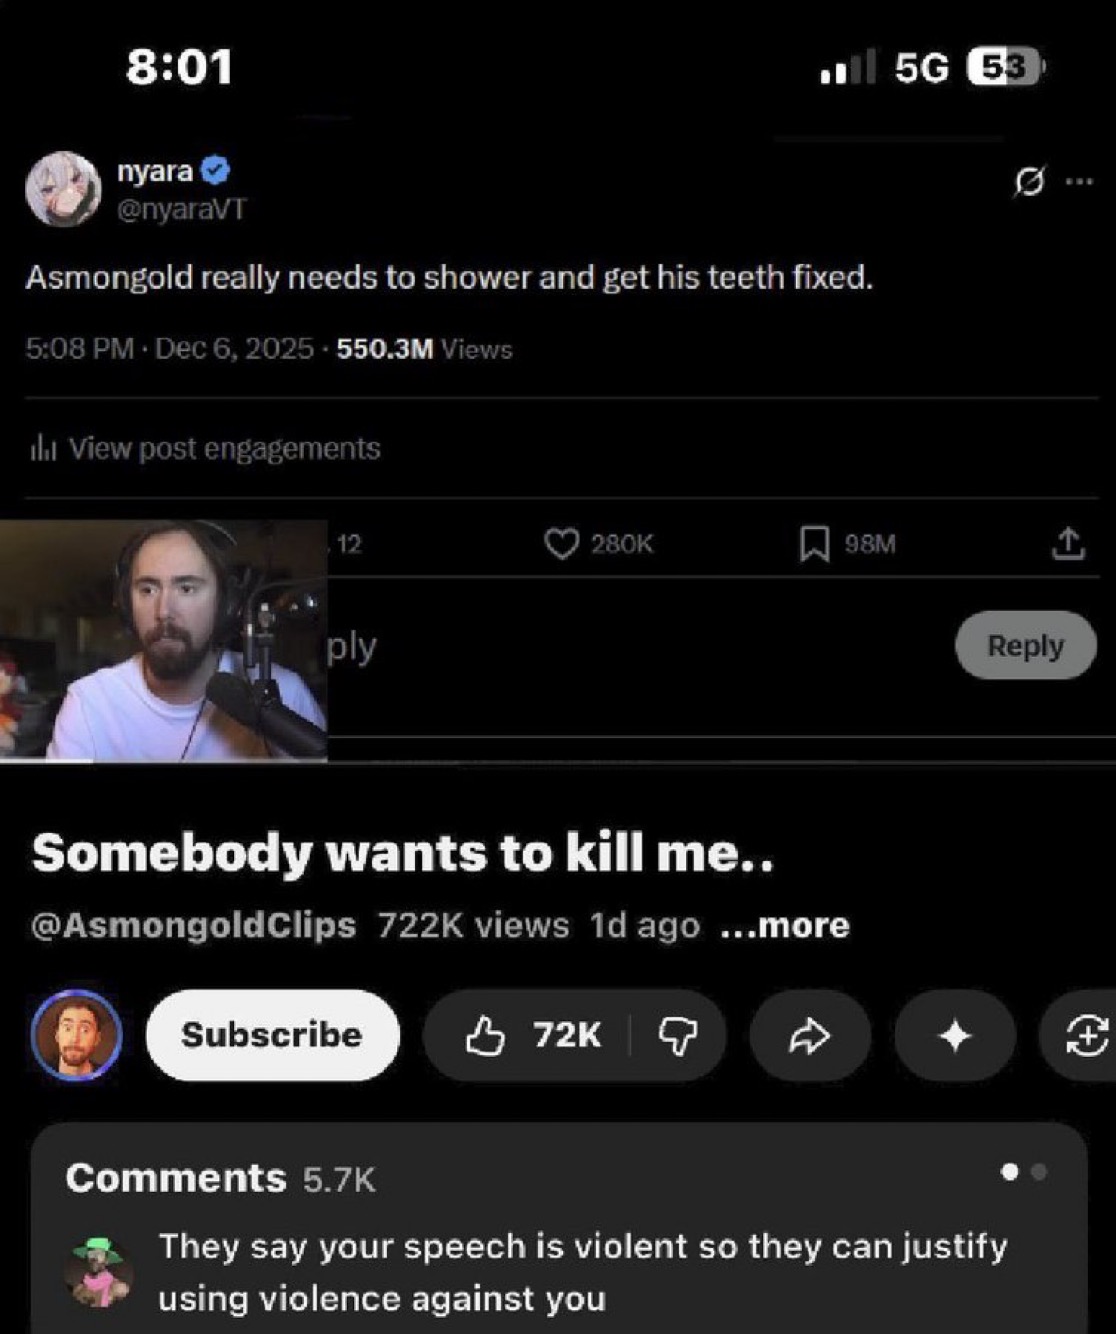Tap the gray Reply button
1116x1334 pixels.
(x=1025, y=646)
